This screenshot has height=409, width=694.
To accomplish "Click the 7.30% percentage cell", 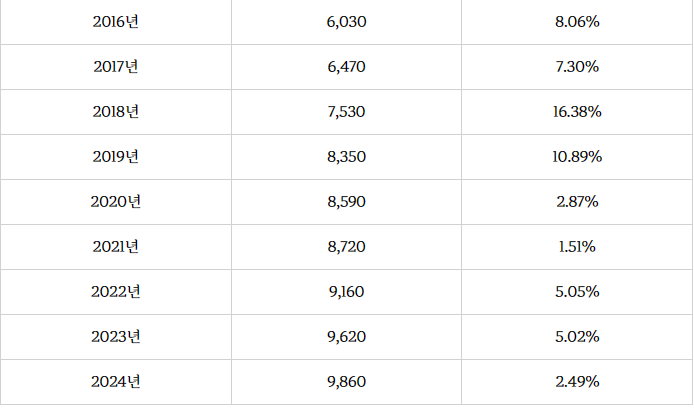I will pos(576,67).
